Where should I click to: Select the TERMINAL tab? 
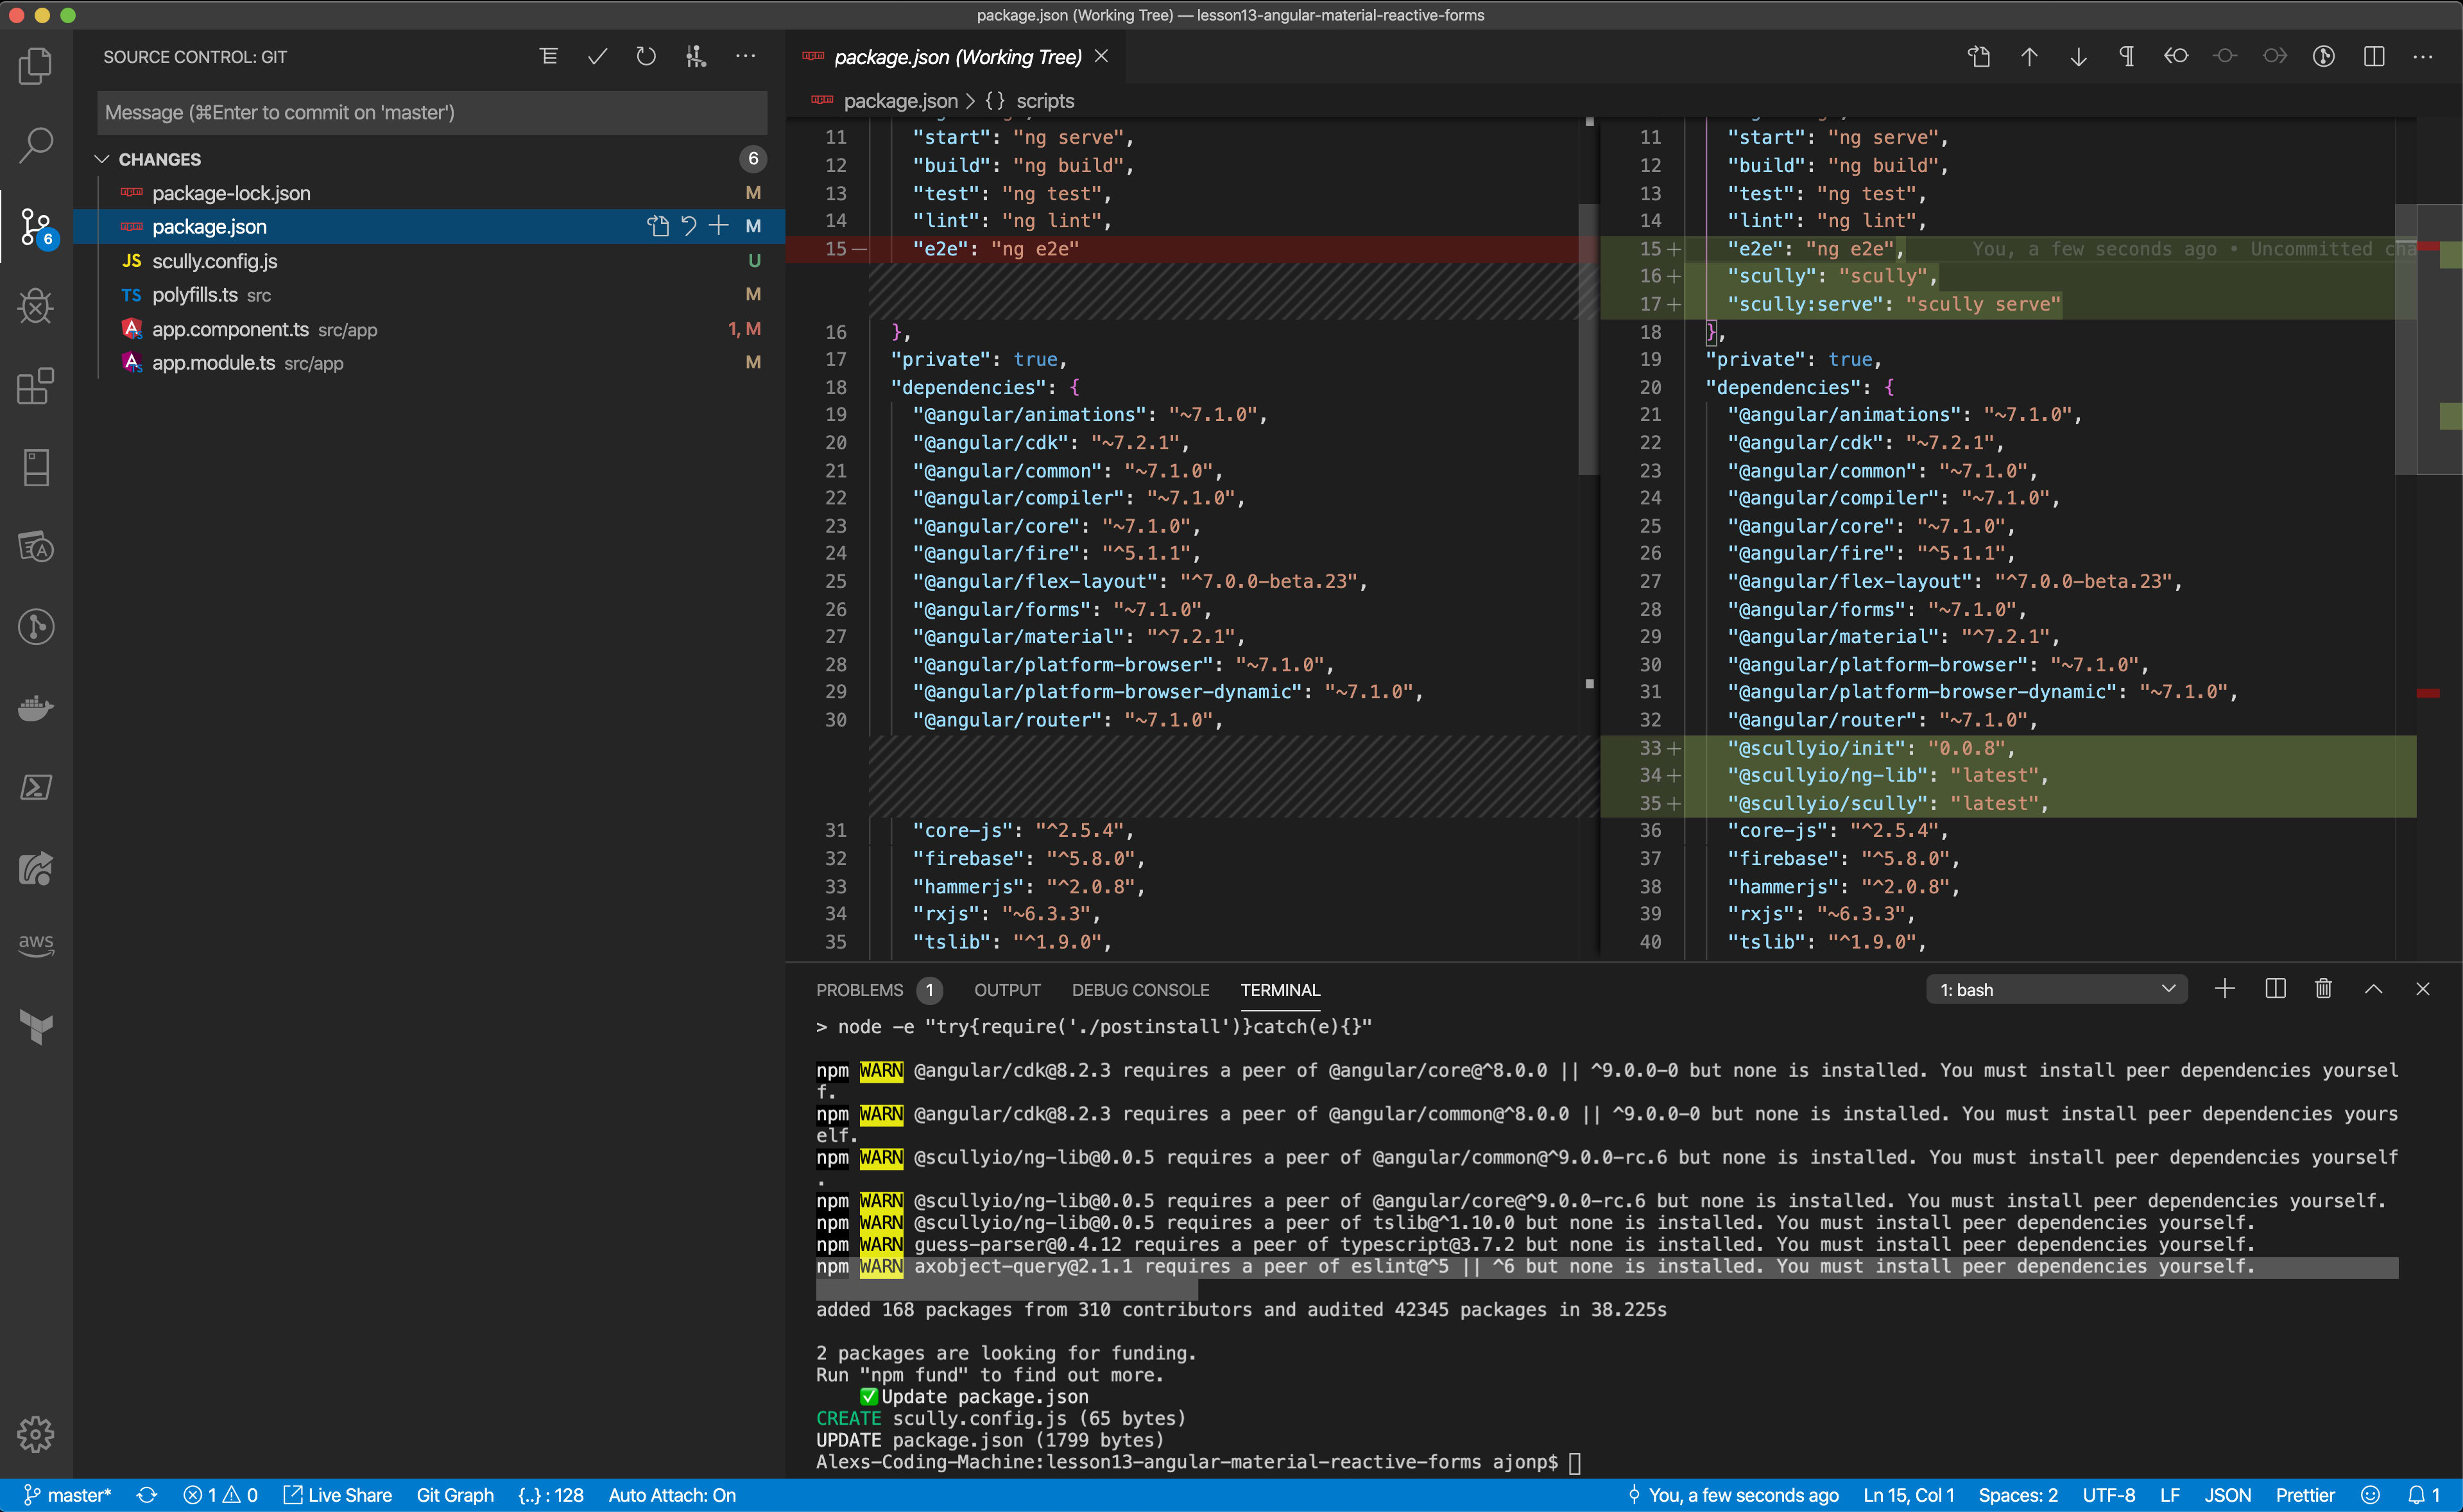pos(1280,990)
